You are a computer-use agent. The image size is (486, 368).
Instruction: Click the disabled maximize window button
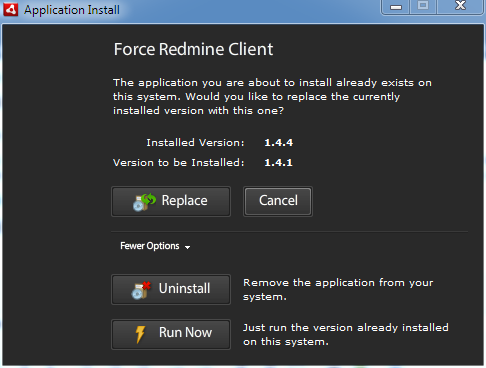pyautogui.click(x=423, y=6)
